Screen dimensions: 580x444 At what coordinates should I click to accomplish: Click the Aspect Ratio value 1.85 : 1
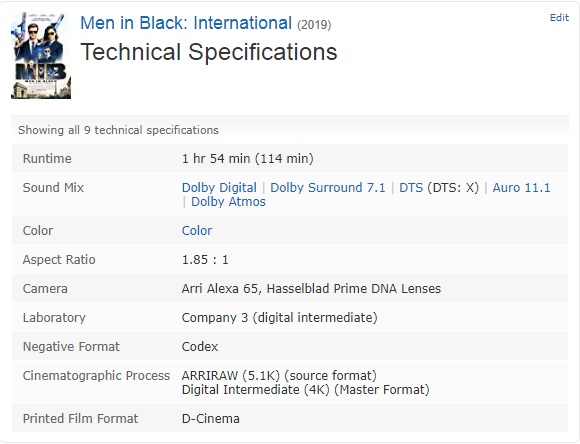(205, 260)
